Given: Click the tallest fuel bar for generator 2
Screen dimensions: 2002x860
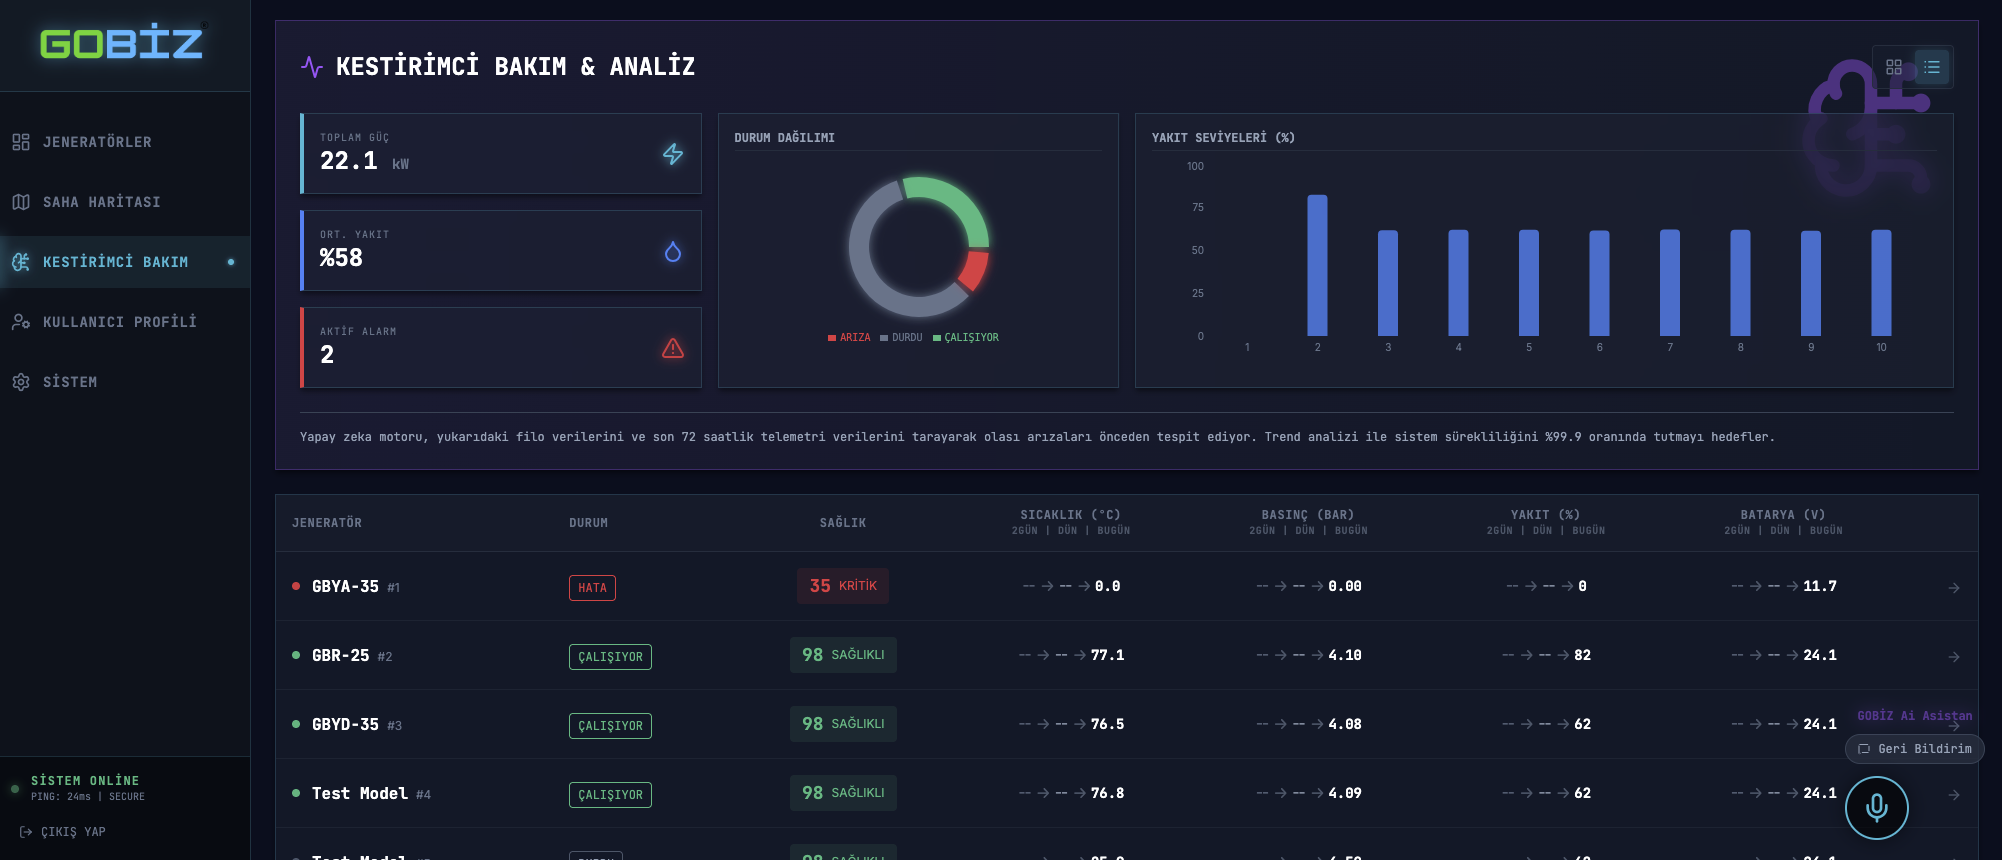Looking at the screenshot, I should [x=1317, y=266].
